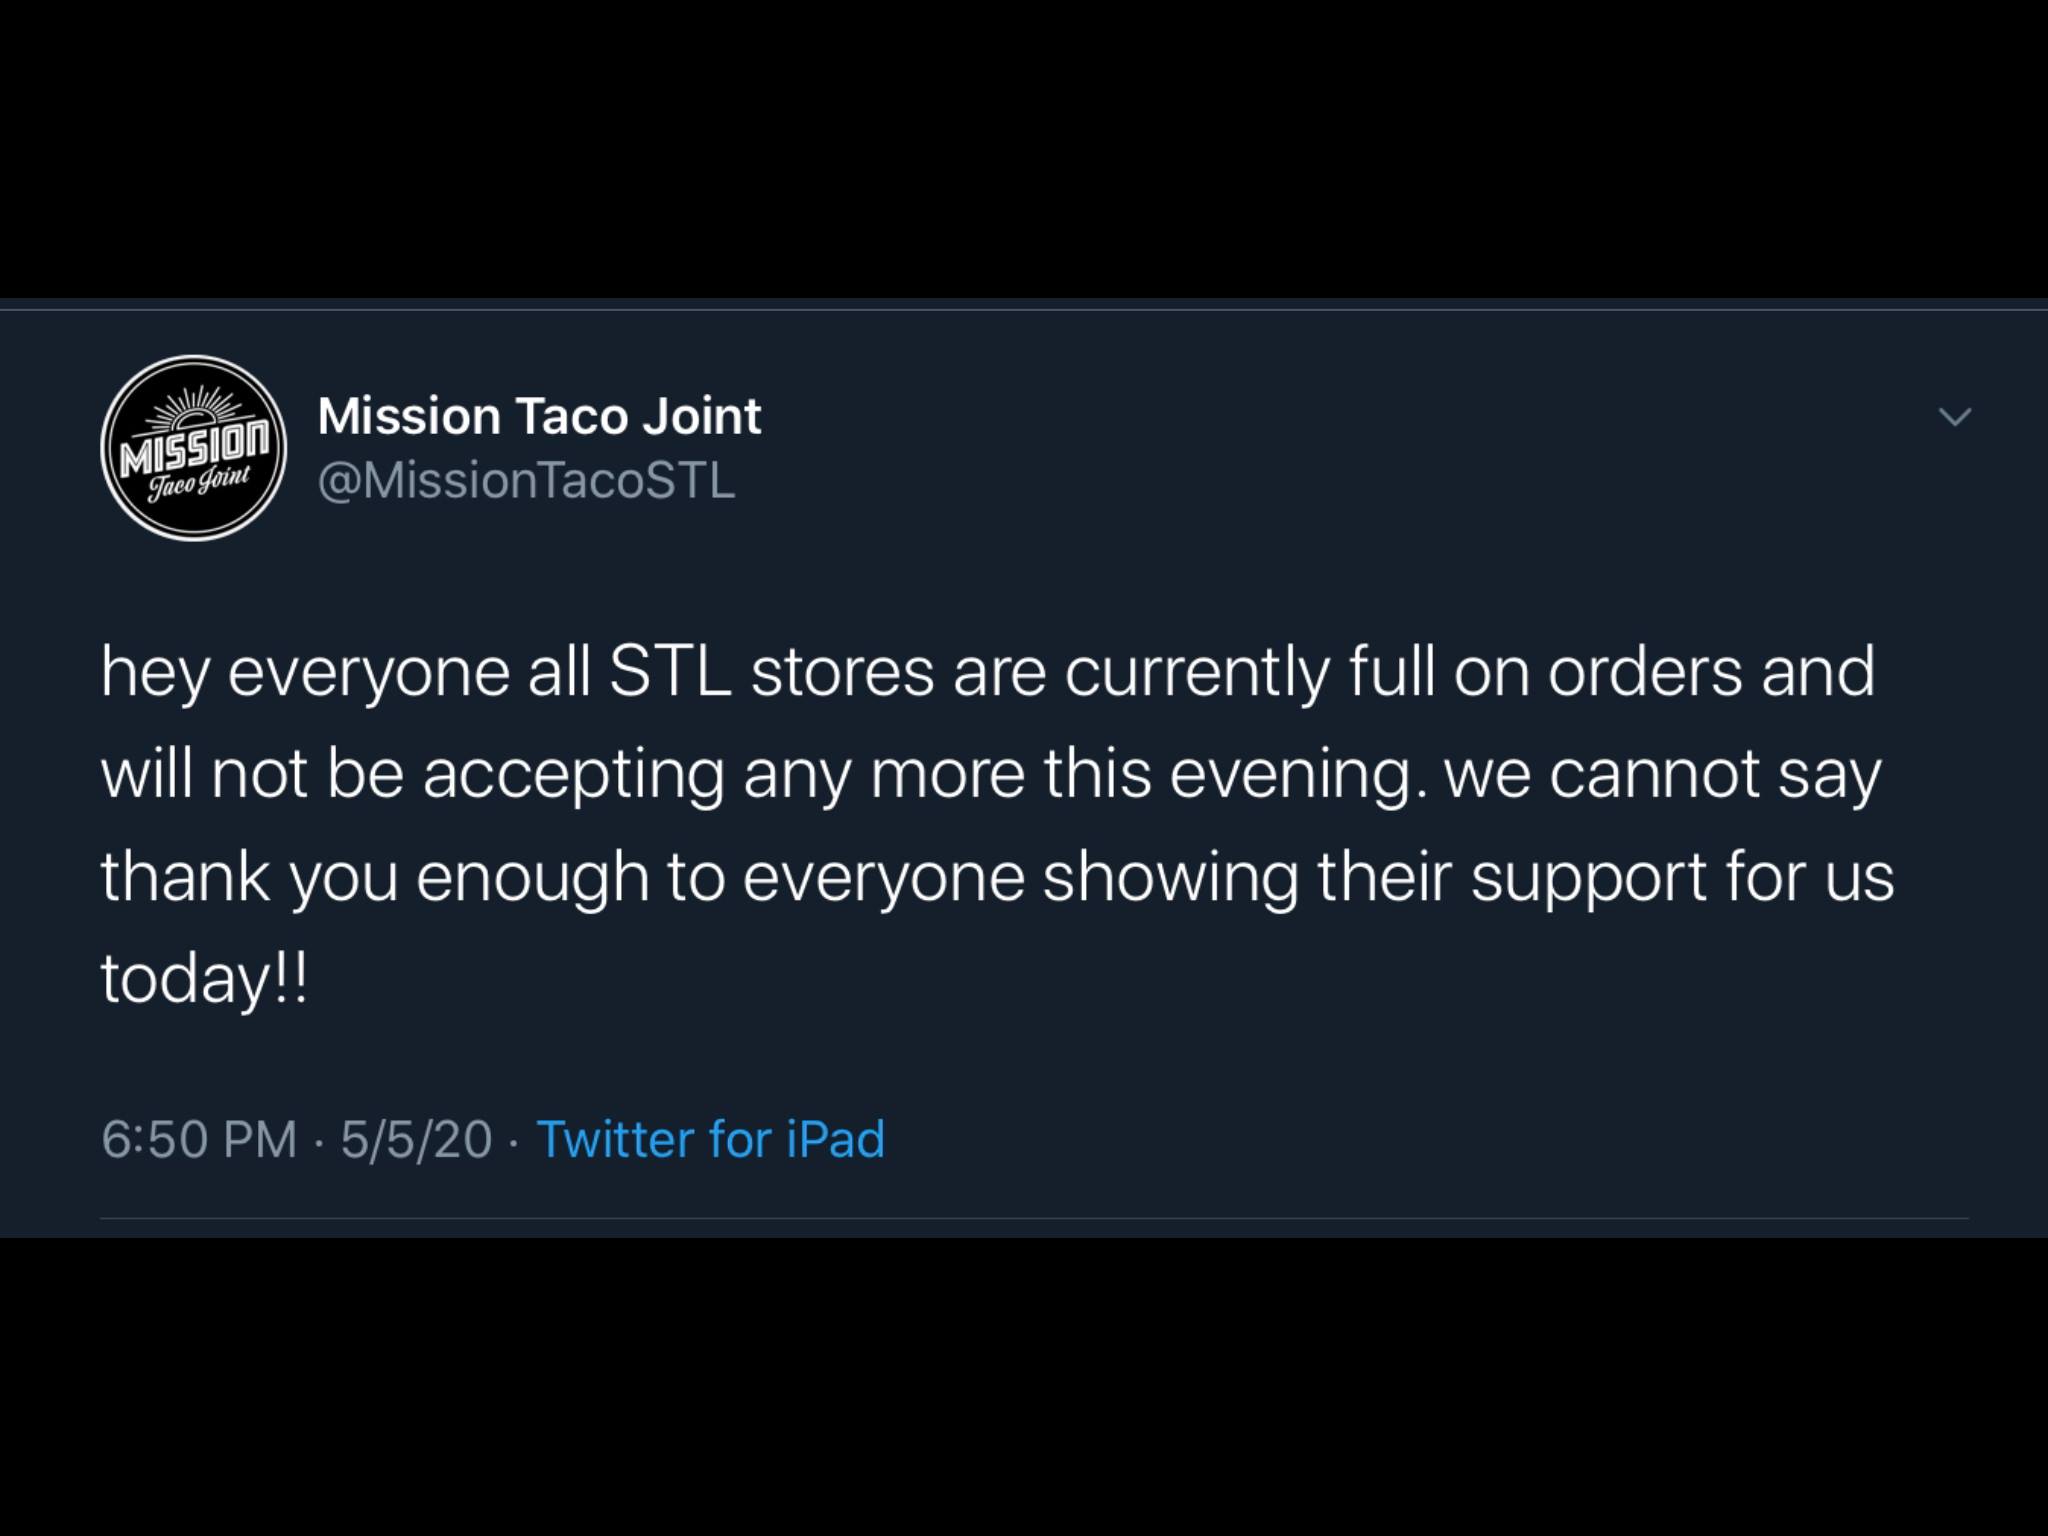Select the 6:50 PM timestamp
This screenshot has height=1536, width=2048.
click(199, 1139)
